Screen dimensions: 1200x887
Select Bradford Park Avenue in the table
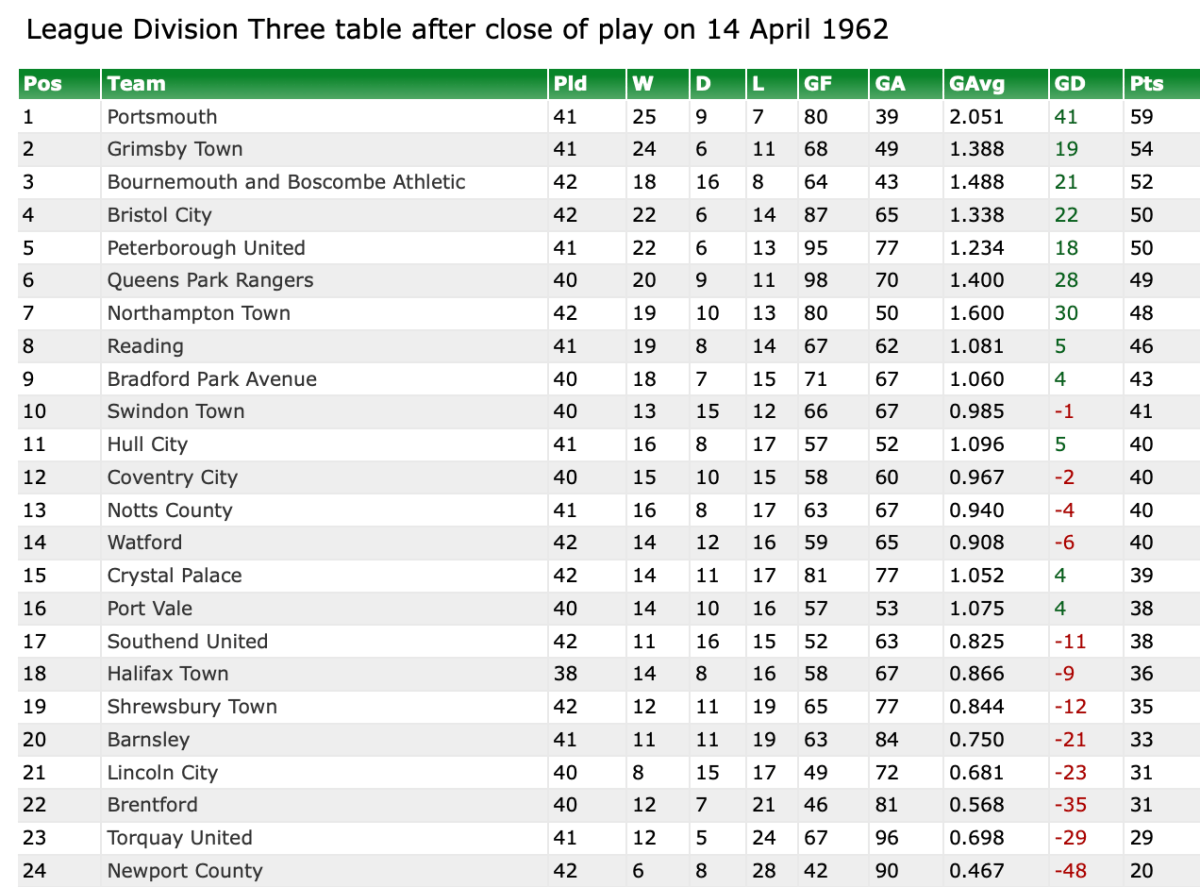click(212, 379)
